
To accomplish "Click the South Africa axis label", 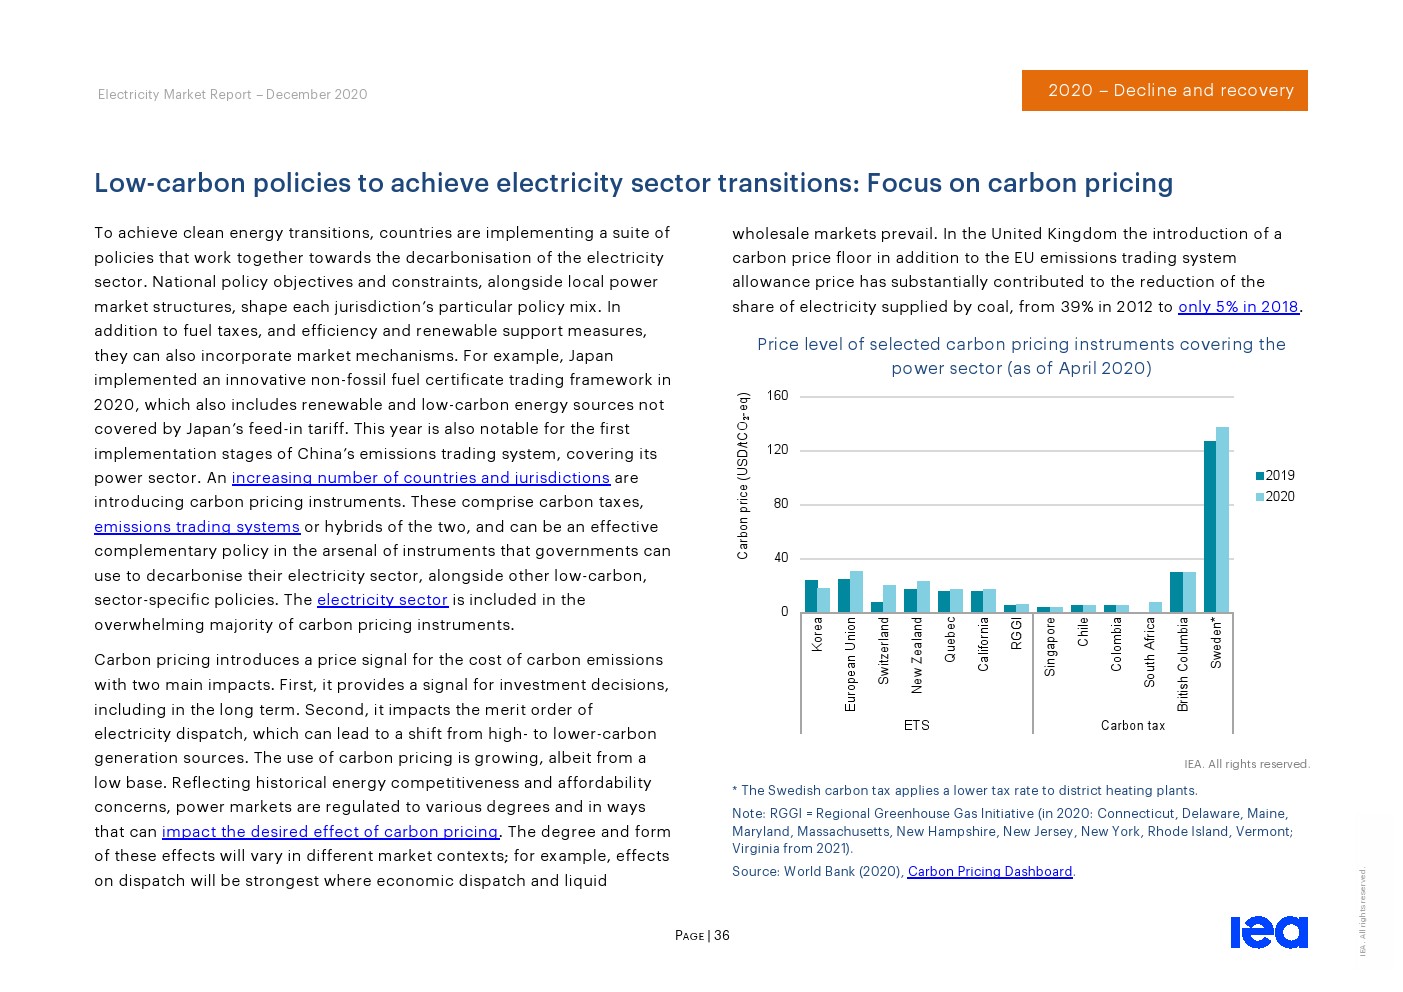I will point(1150,652).
